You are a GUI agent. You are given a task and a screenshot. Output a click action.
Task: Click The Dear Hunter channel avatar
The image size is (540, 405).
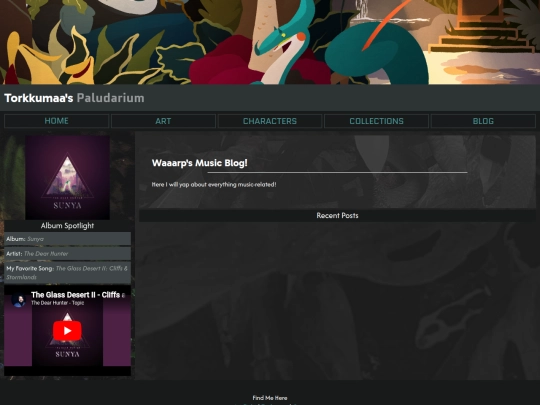click(x=18, y=299)
